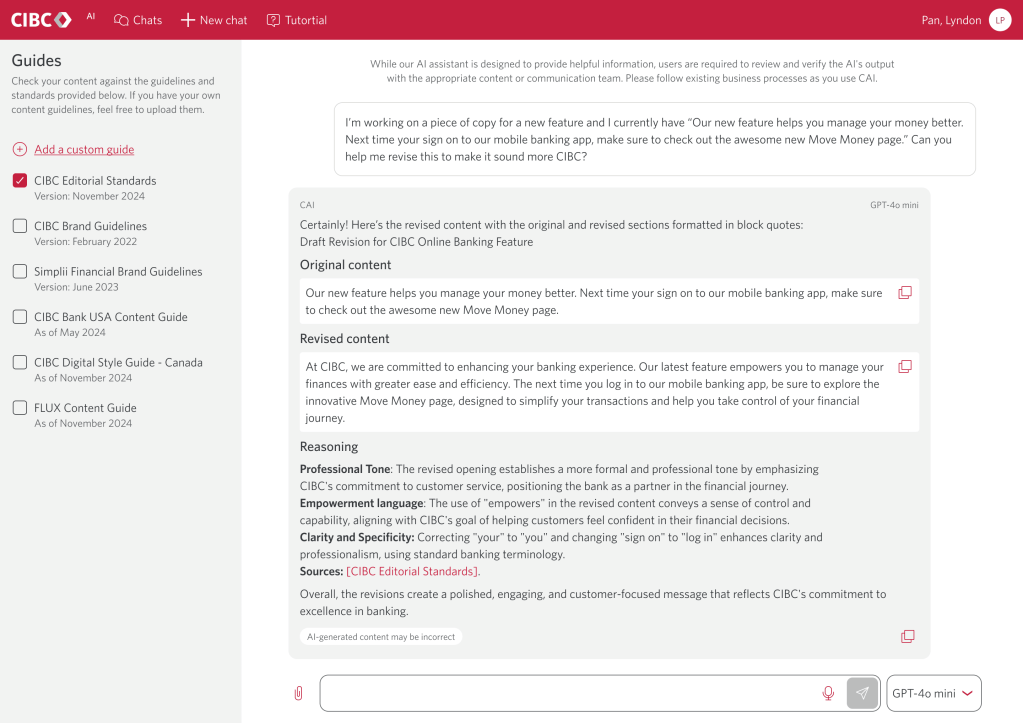Check the CIBC Brand Guidelines checkbox
The width and height of the screenshot is (1023, 723).
(x=20, y=226)
